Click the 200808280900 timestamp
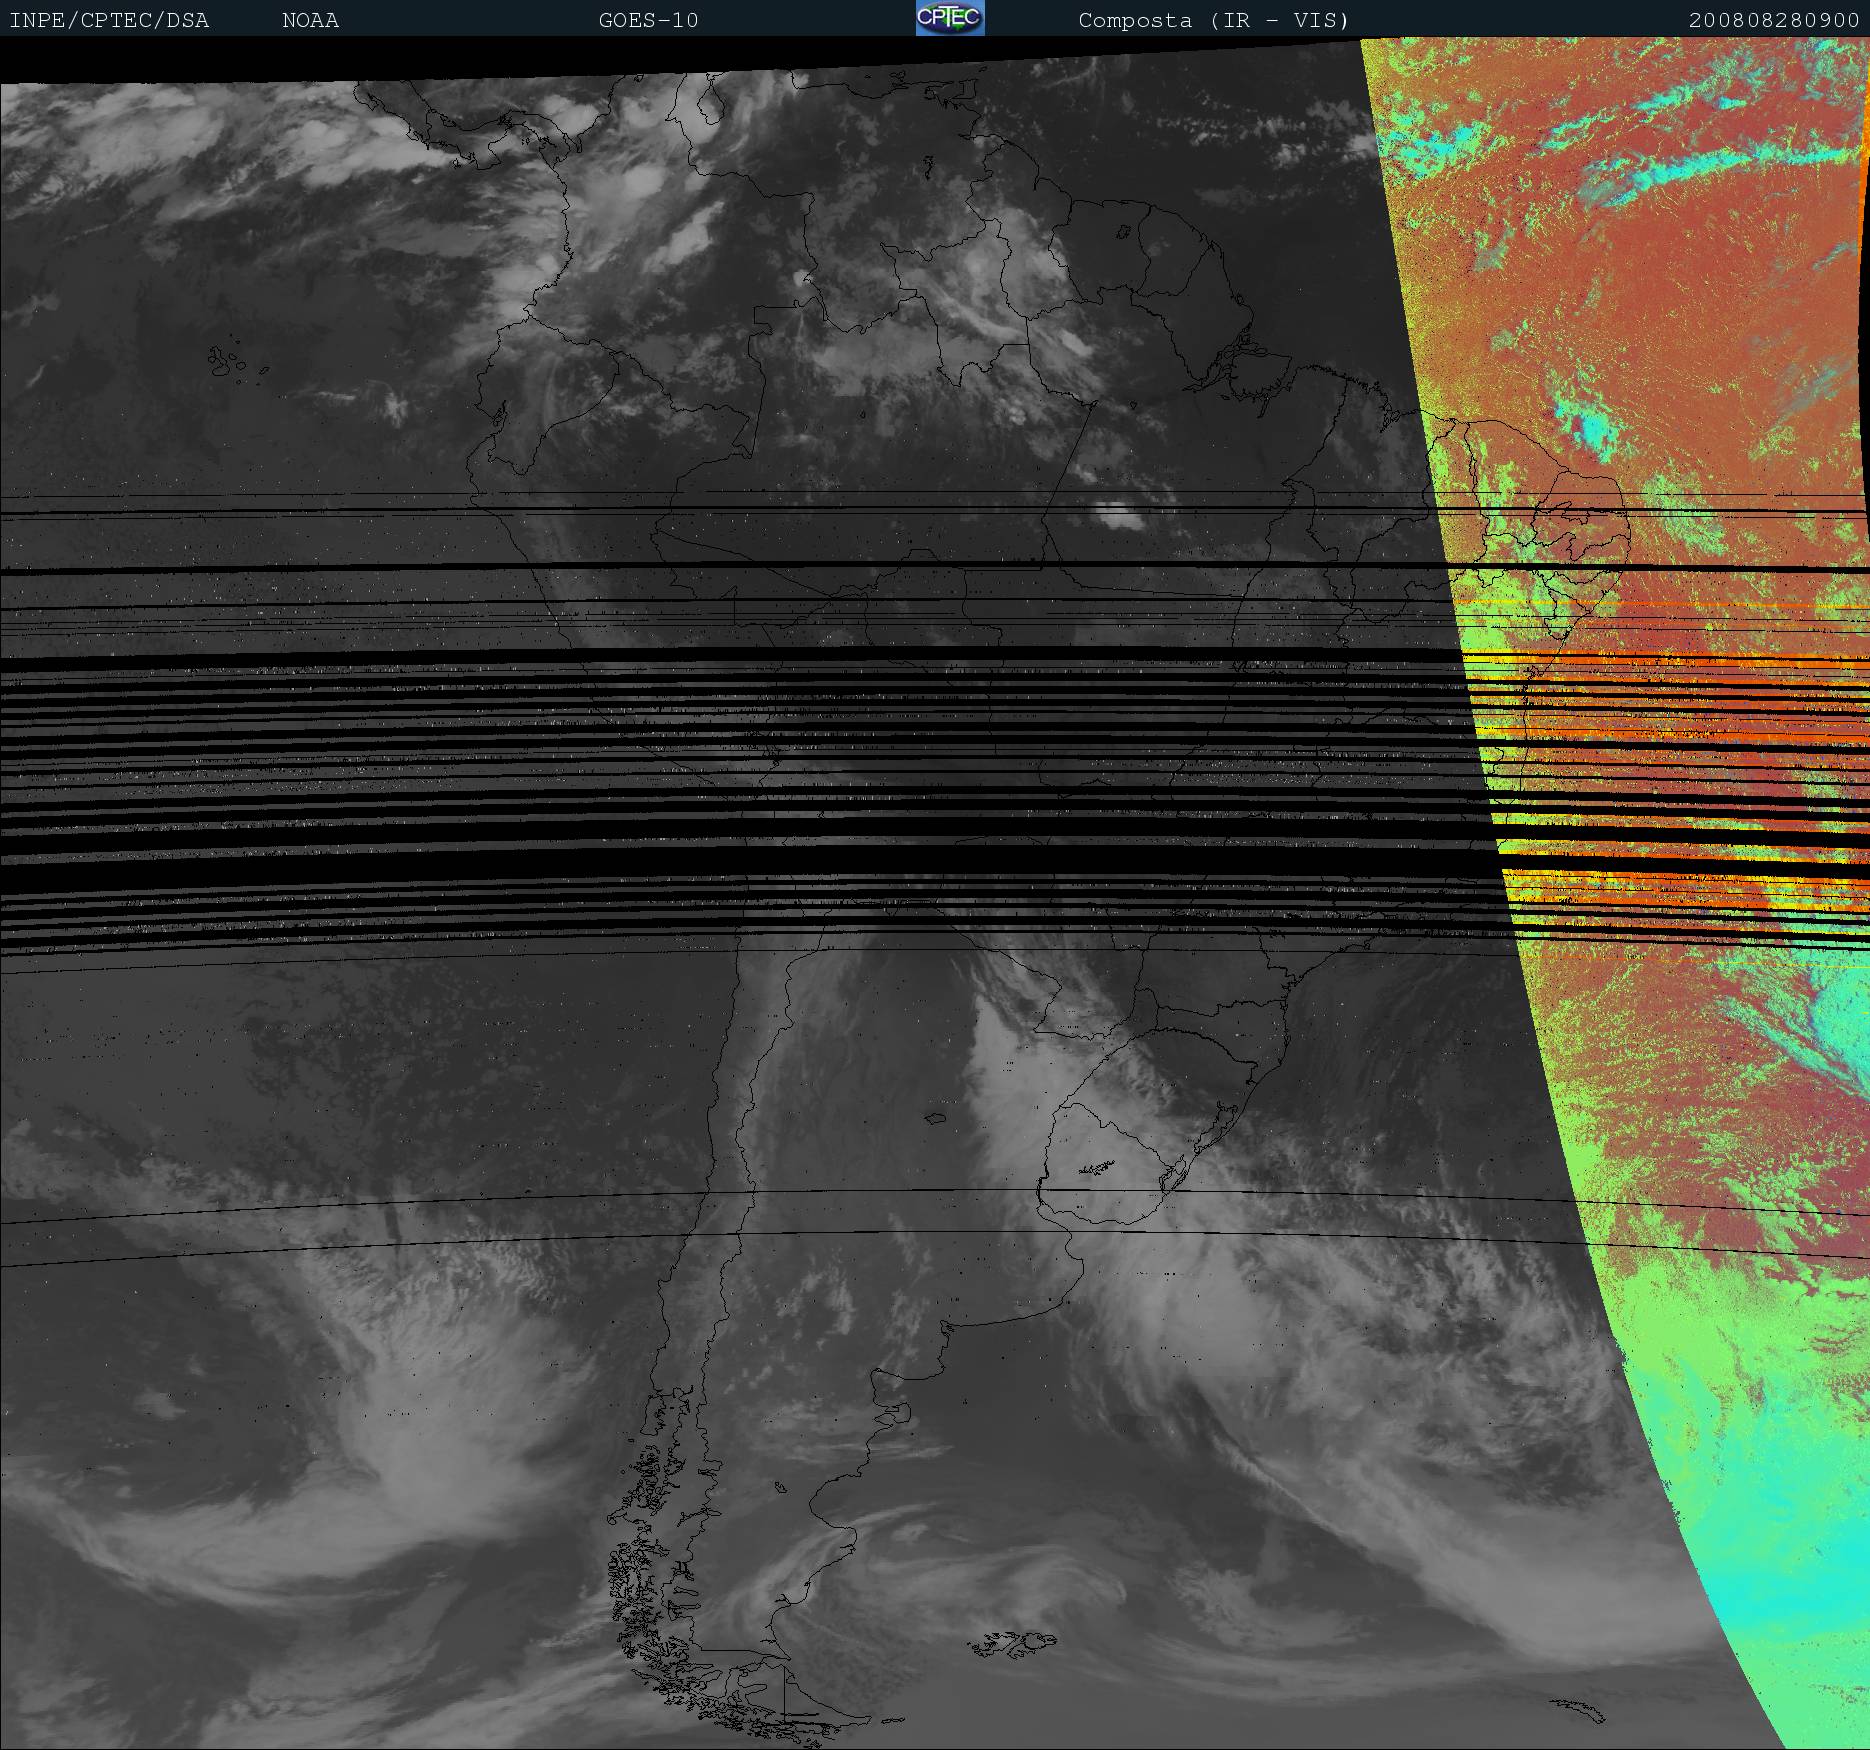 point(1773,20)
